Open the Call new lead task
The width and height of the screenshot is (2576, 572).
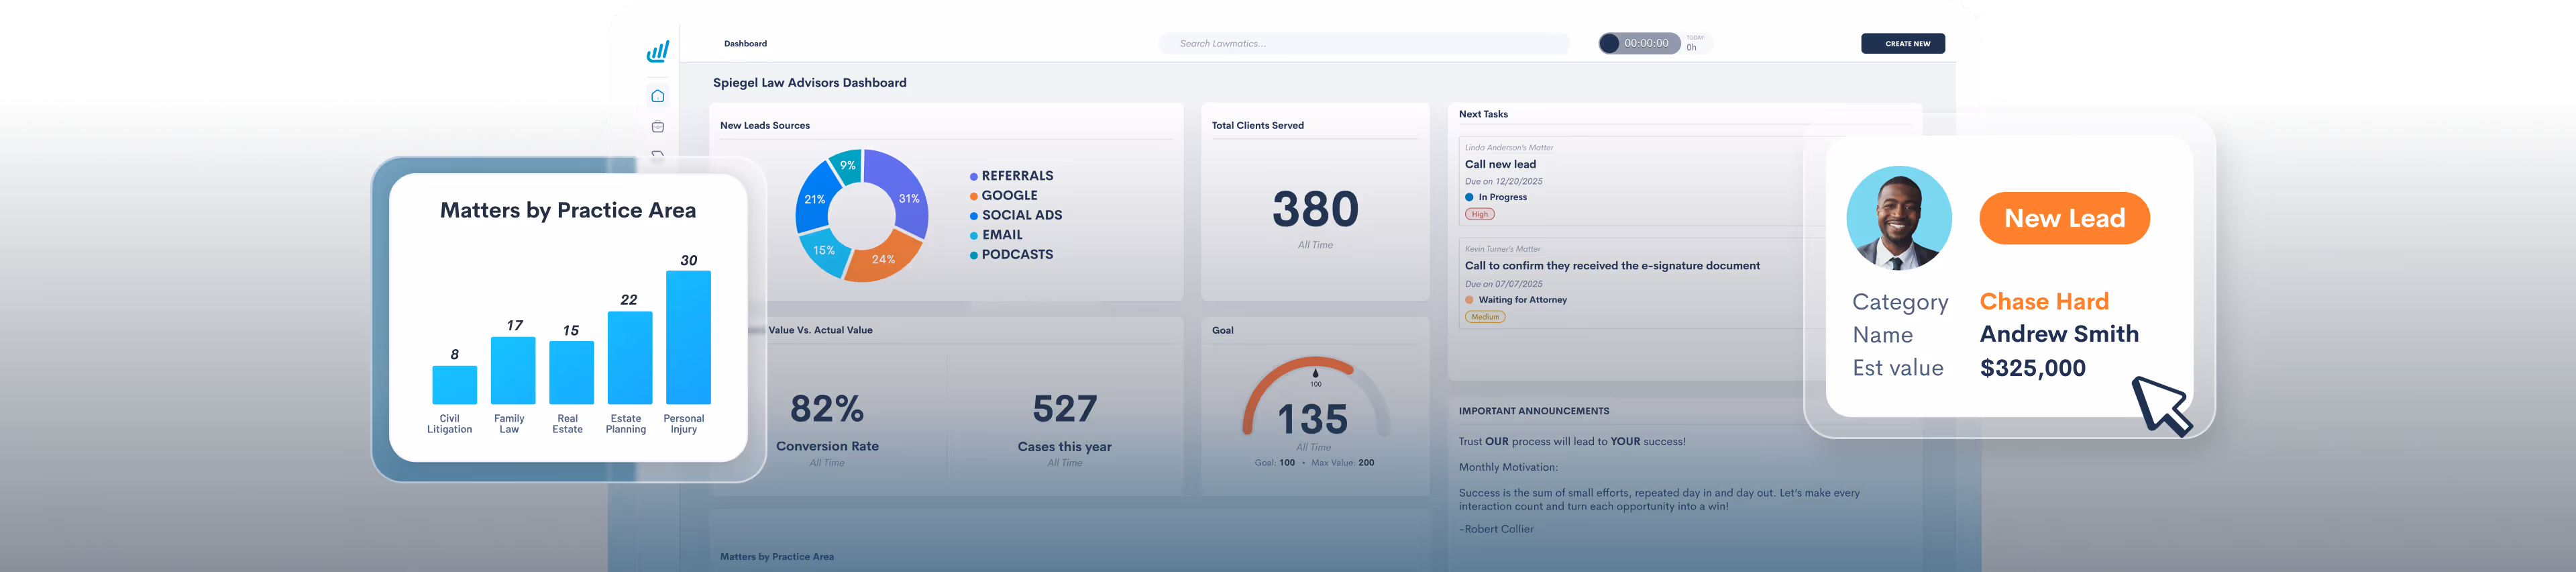[x=1500, y=164]
